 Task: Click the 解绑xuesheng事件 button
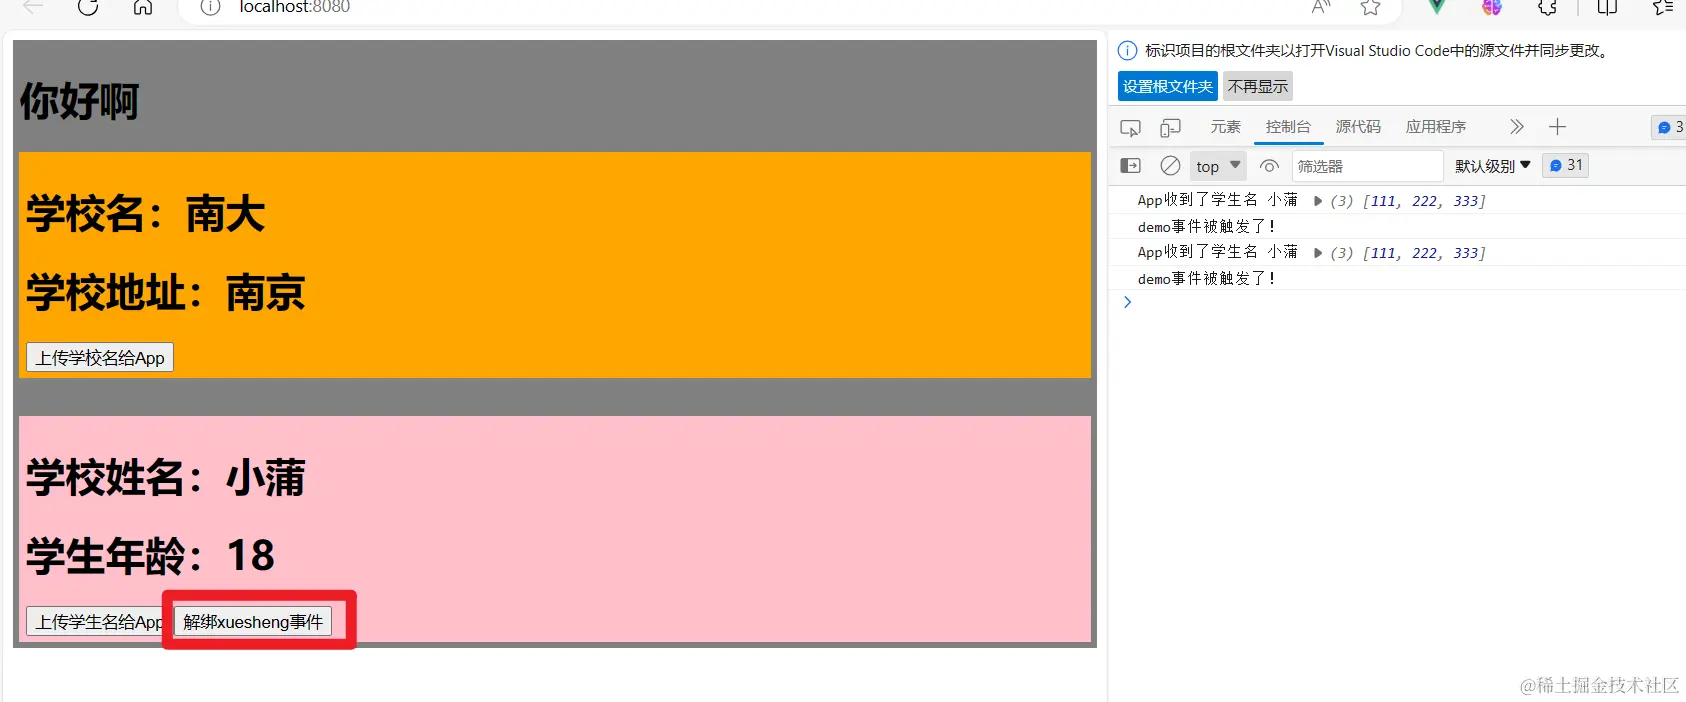point(253,621)
